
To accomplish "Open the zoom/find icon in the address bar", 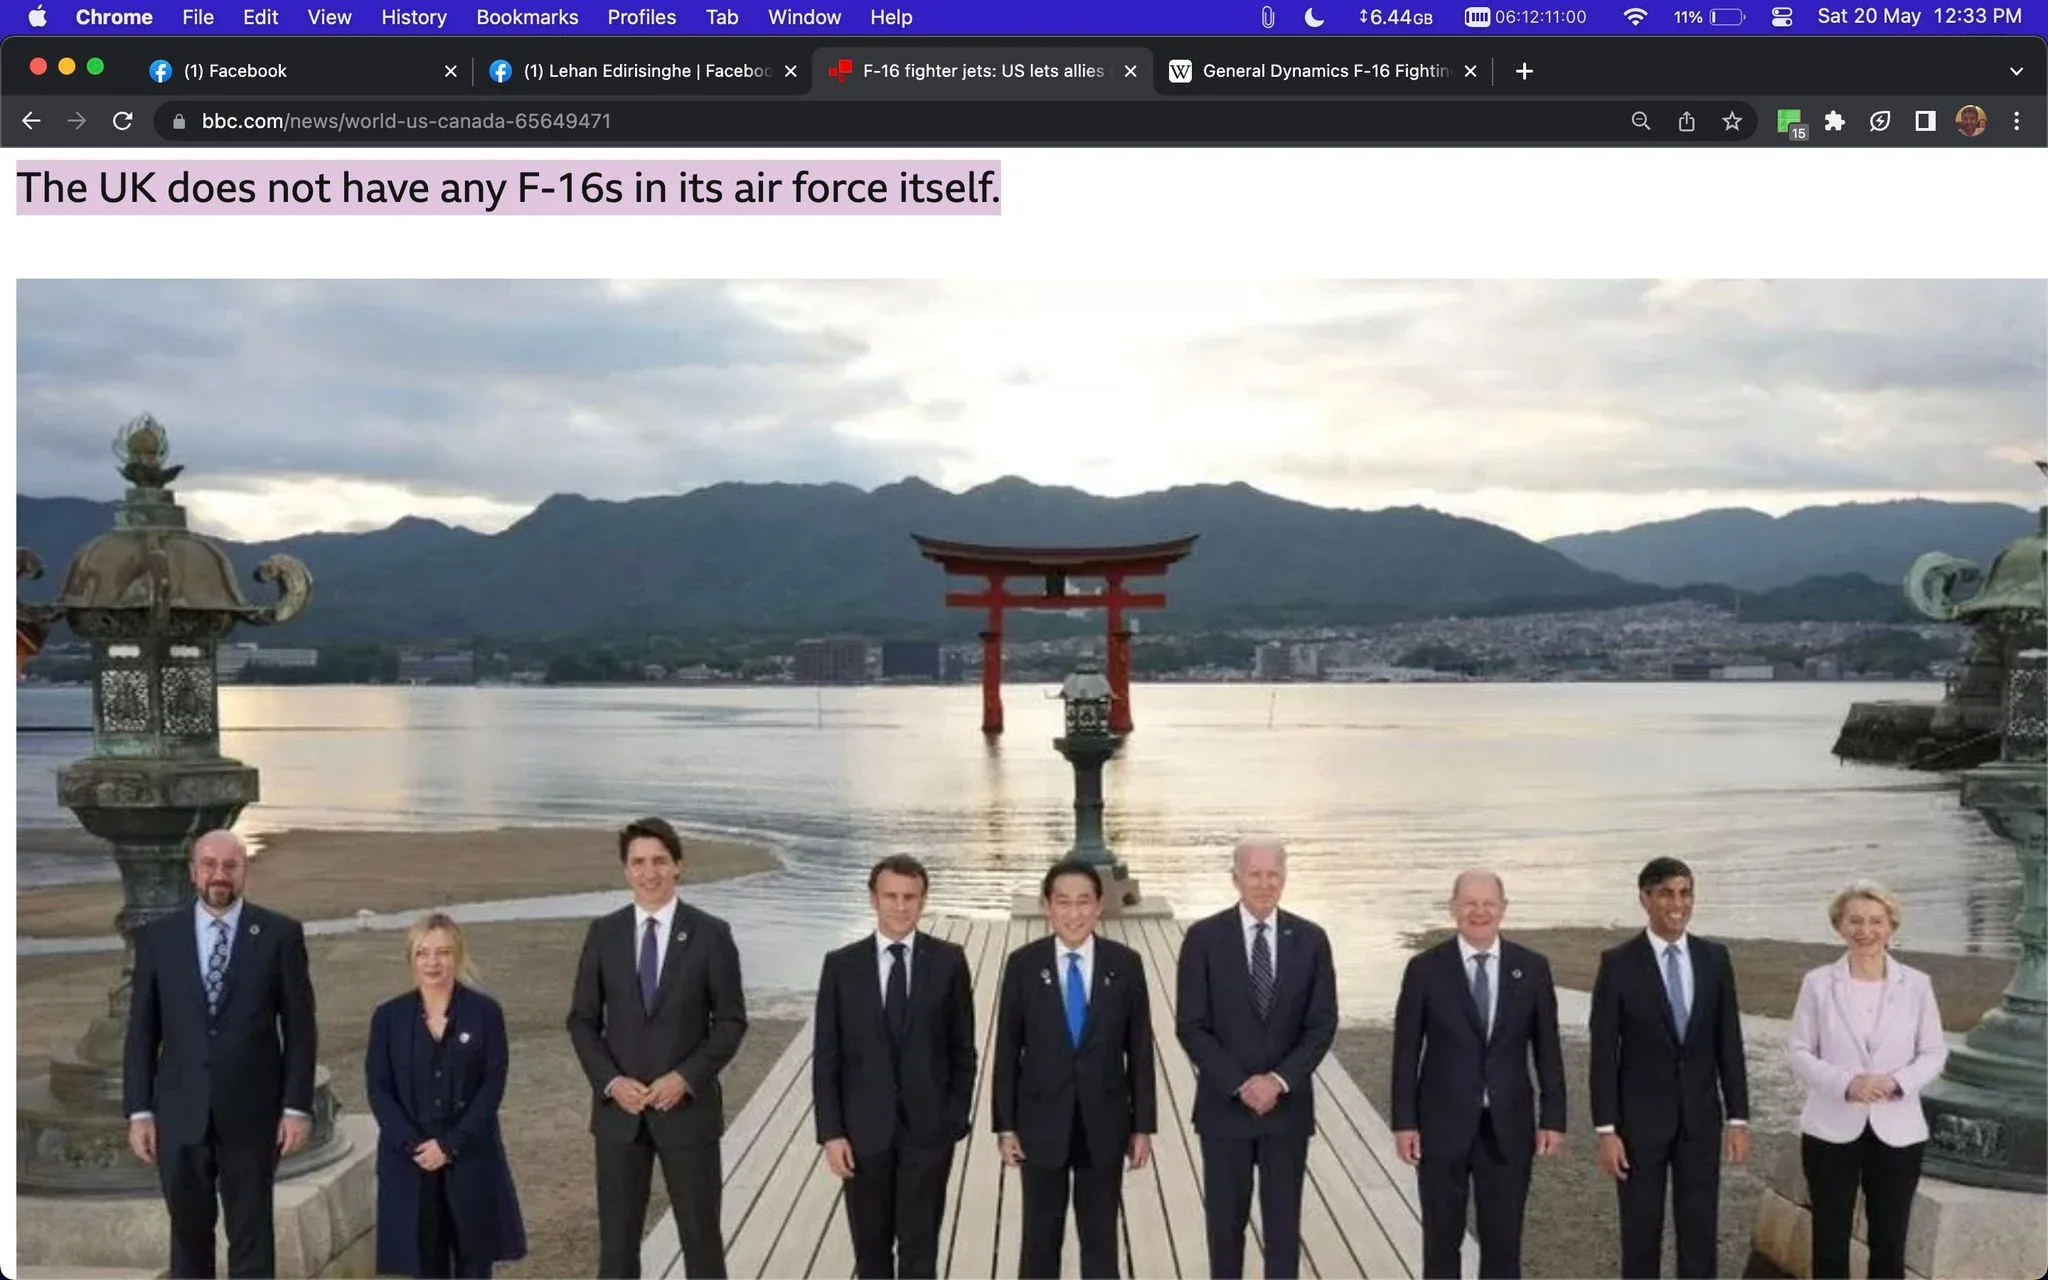I will click(1640, 120).
